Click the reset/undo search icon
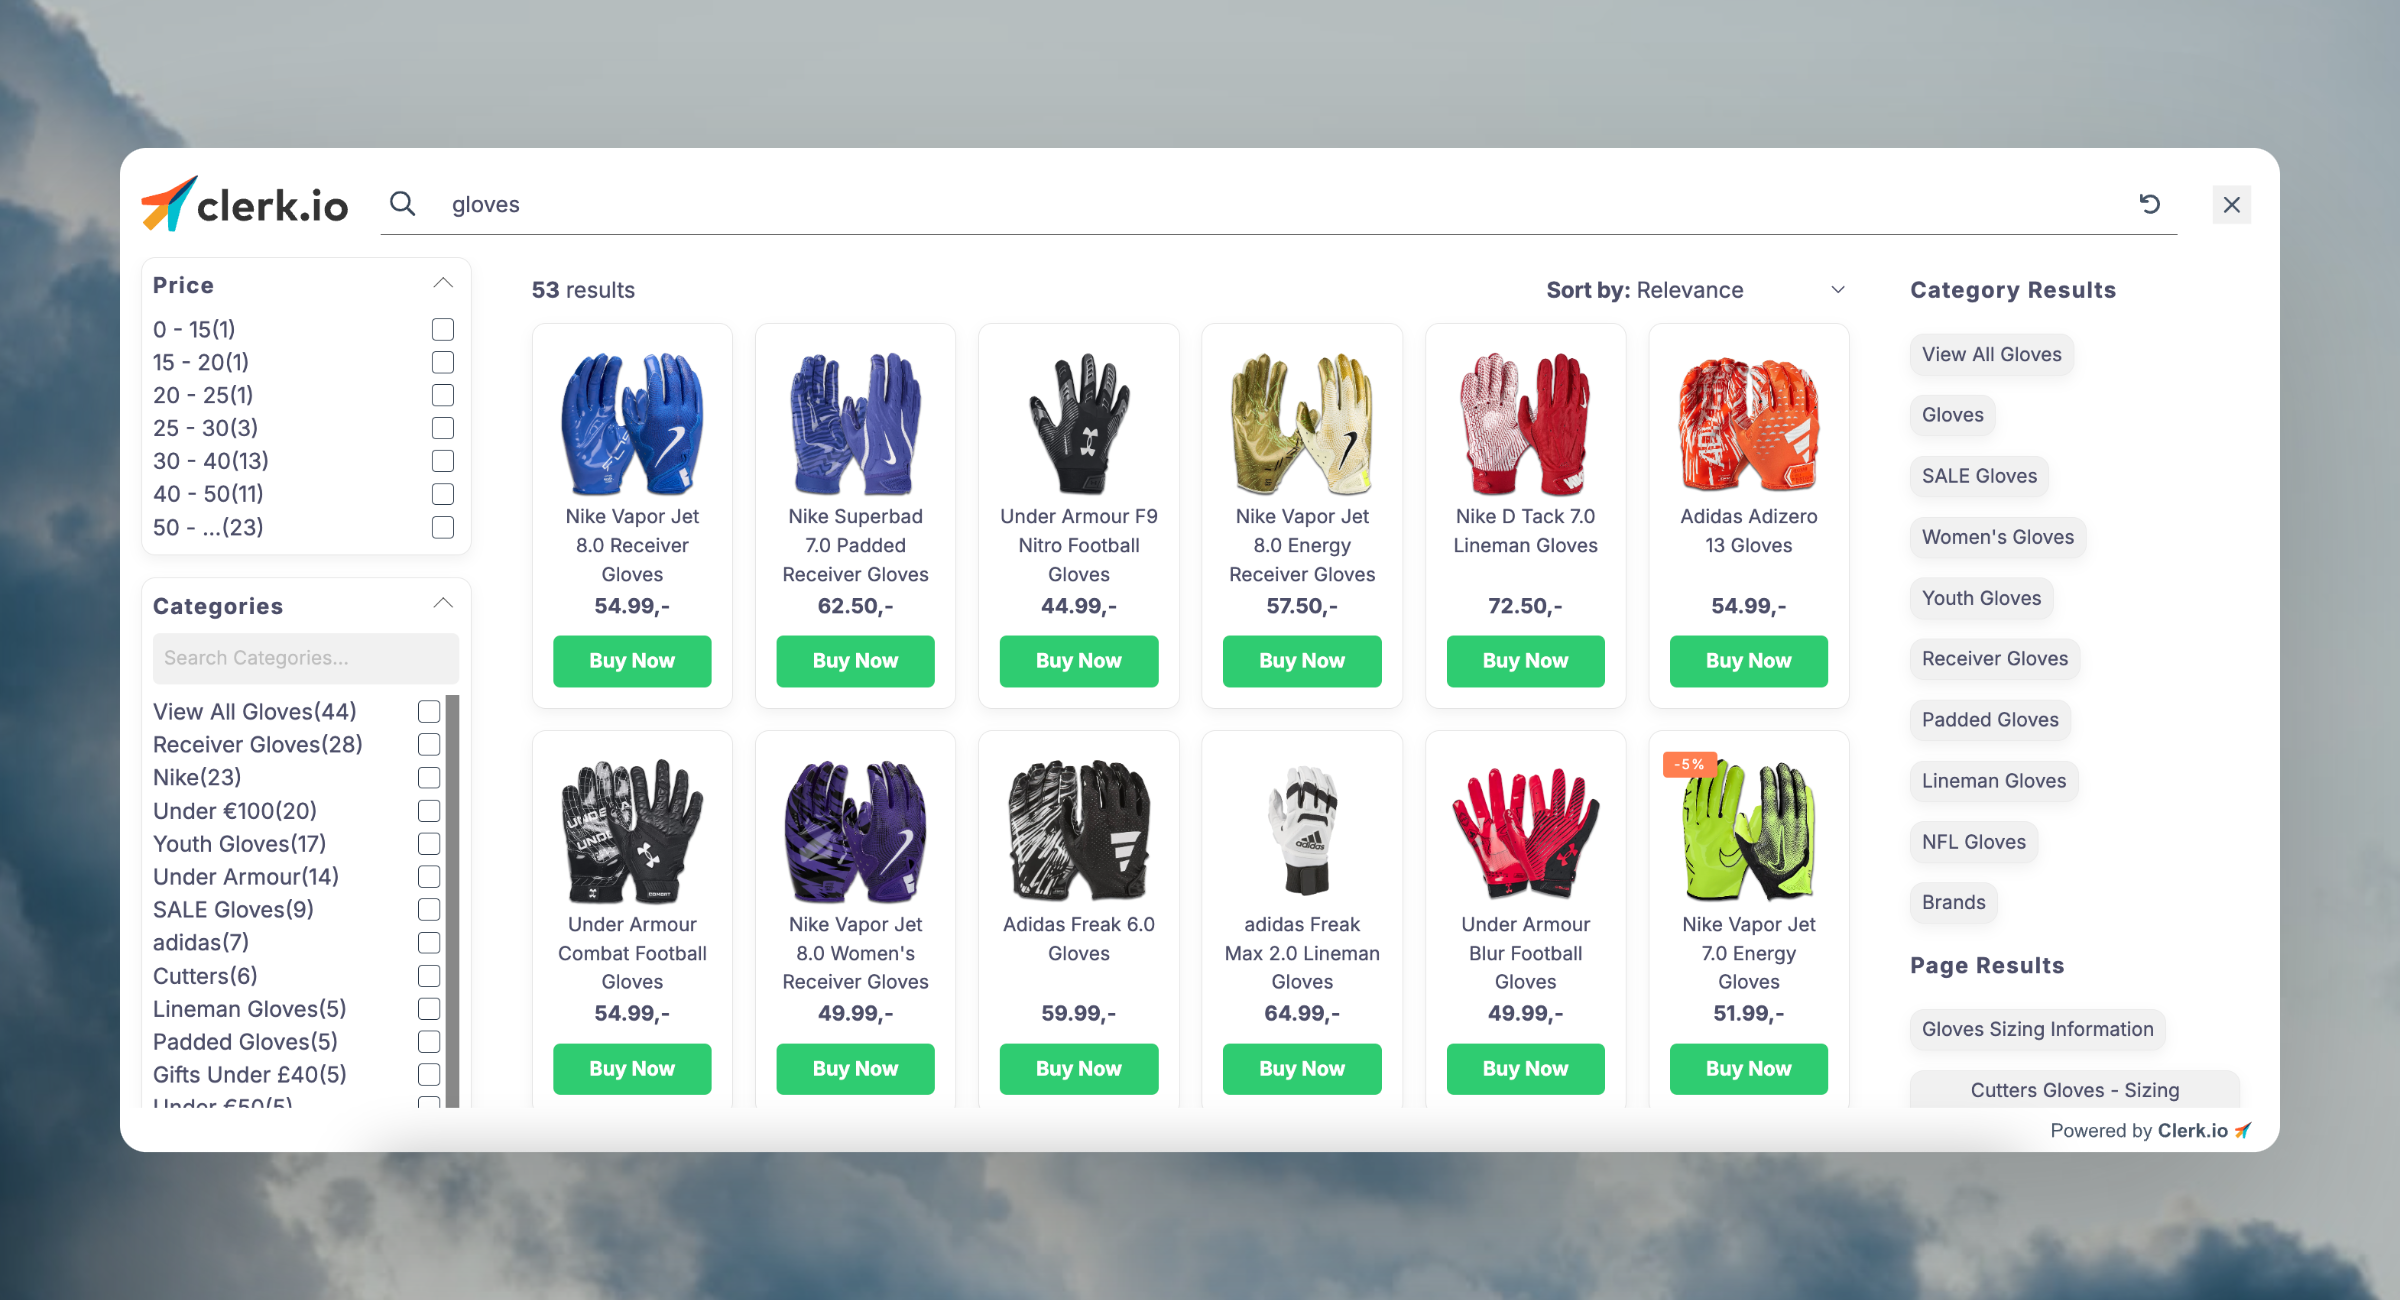 [x=2149, y=203]
